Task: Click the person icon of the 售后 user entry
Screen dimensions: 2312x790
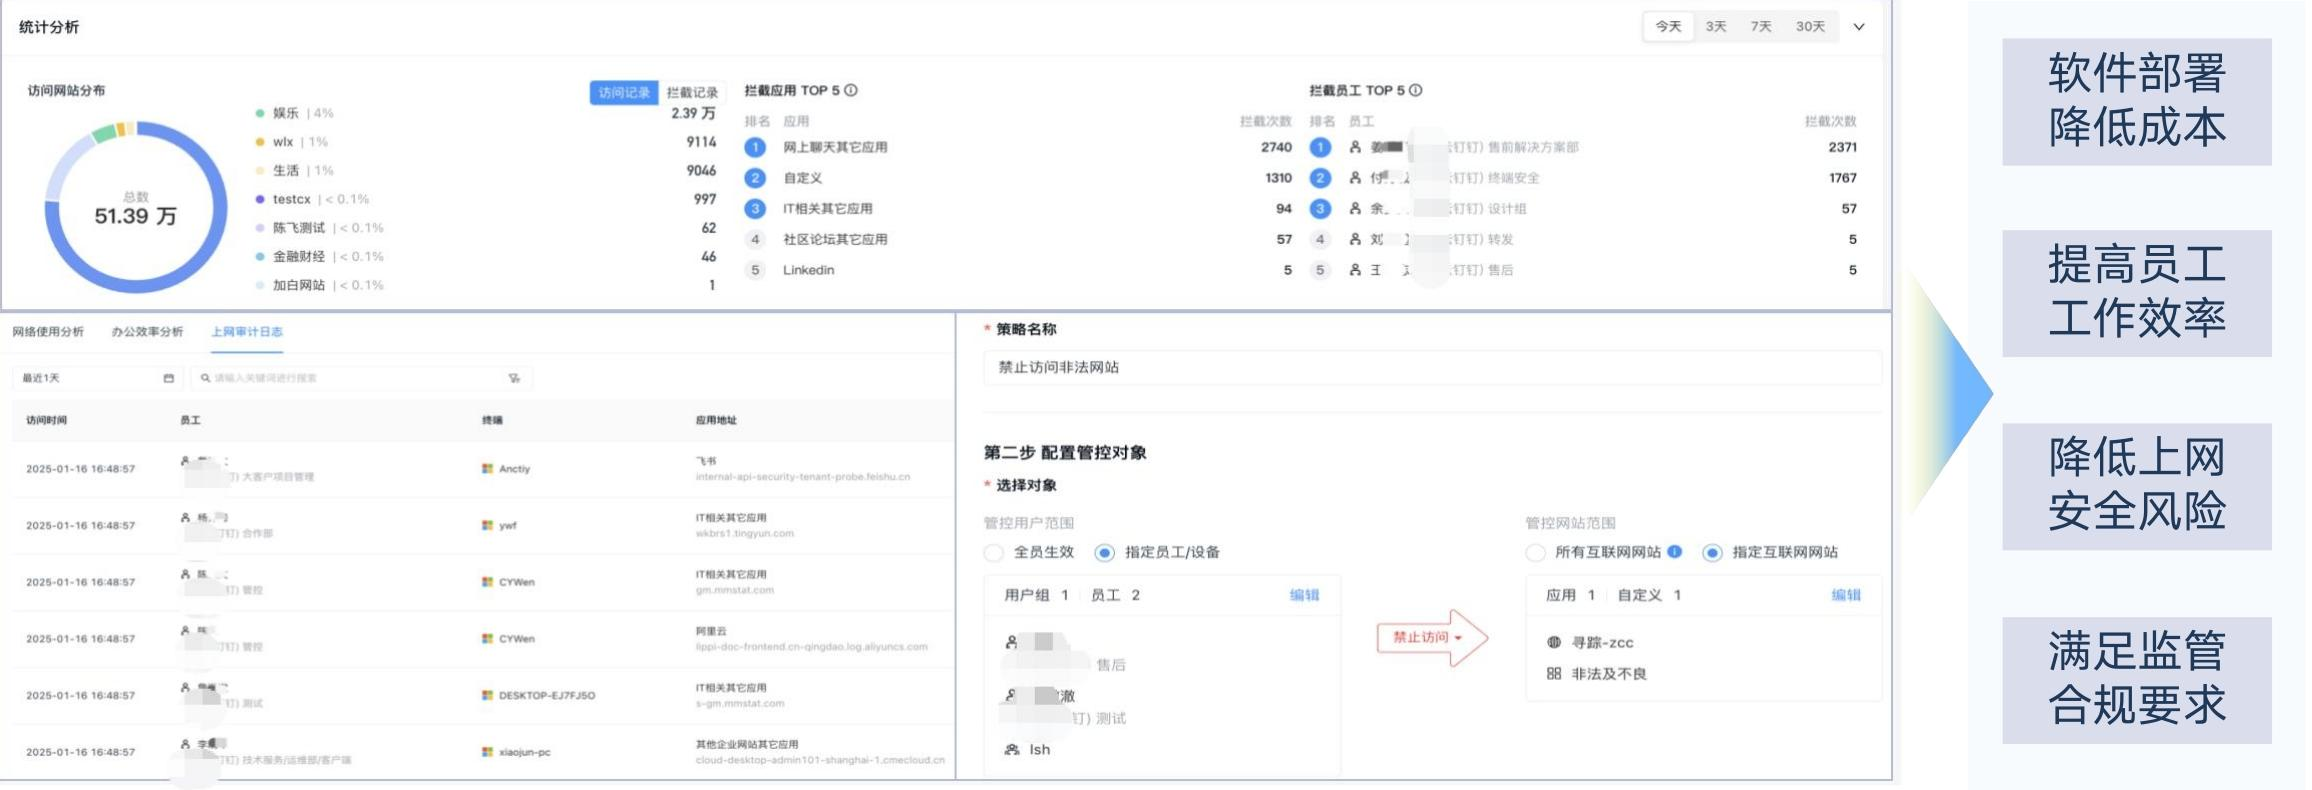Action: [1011, 642]
